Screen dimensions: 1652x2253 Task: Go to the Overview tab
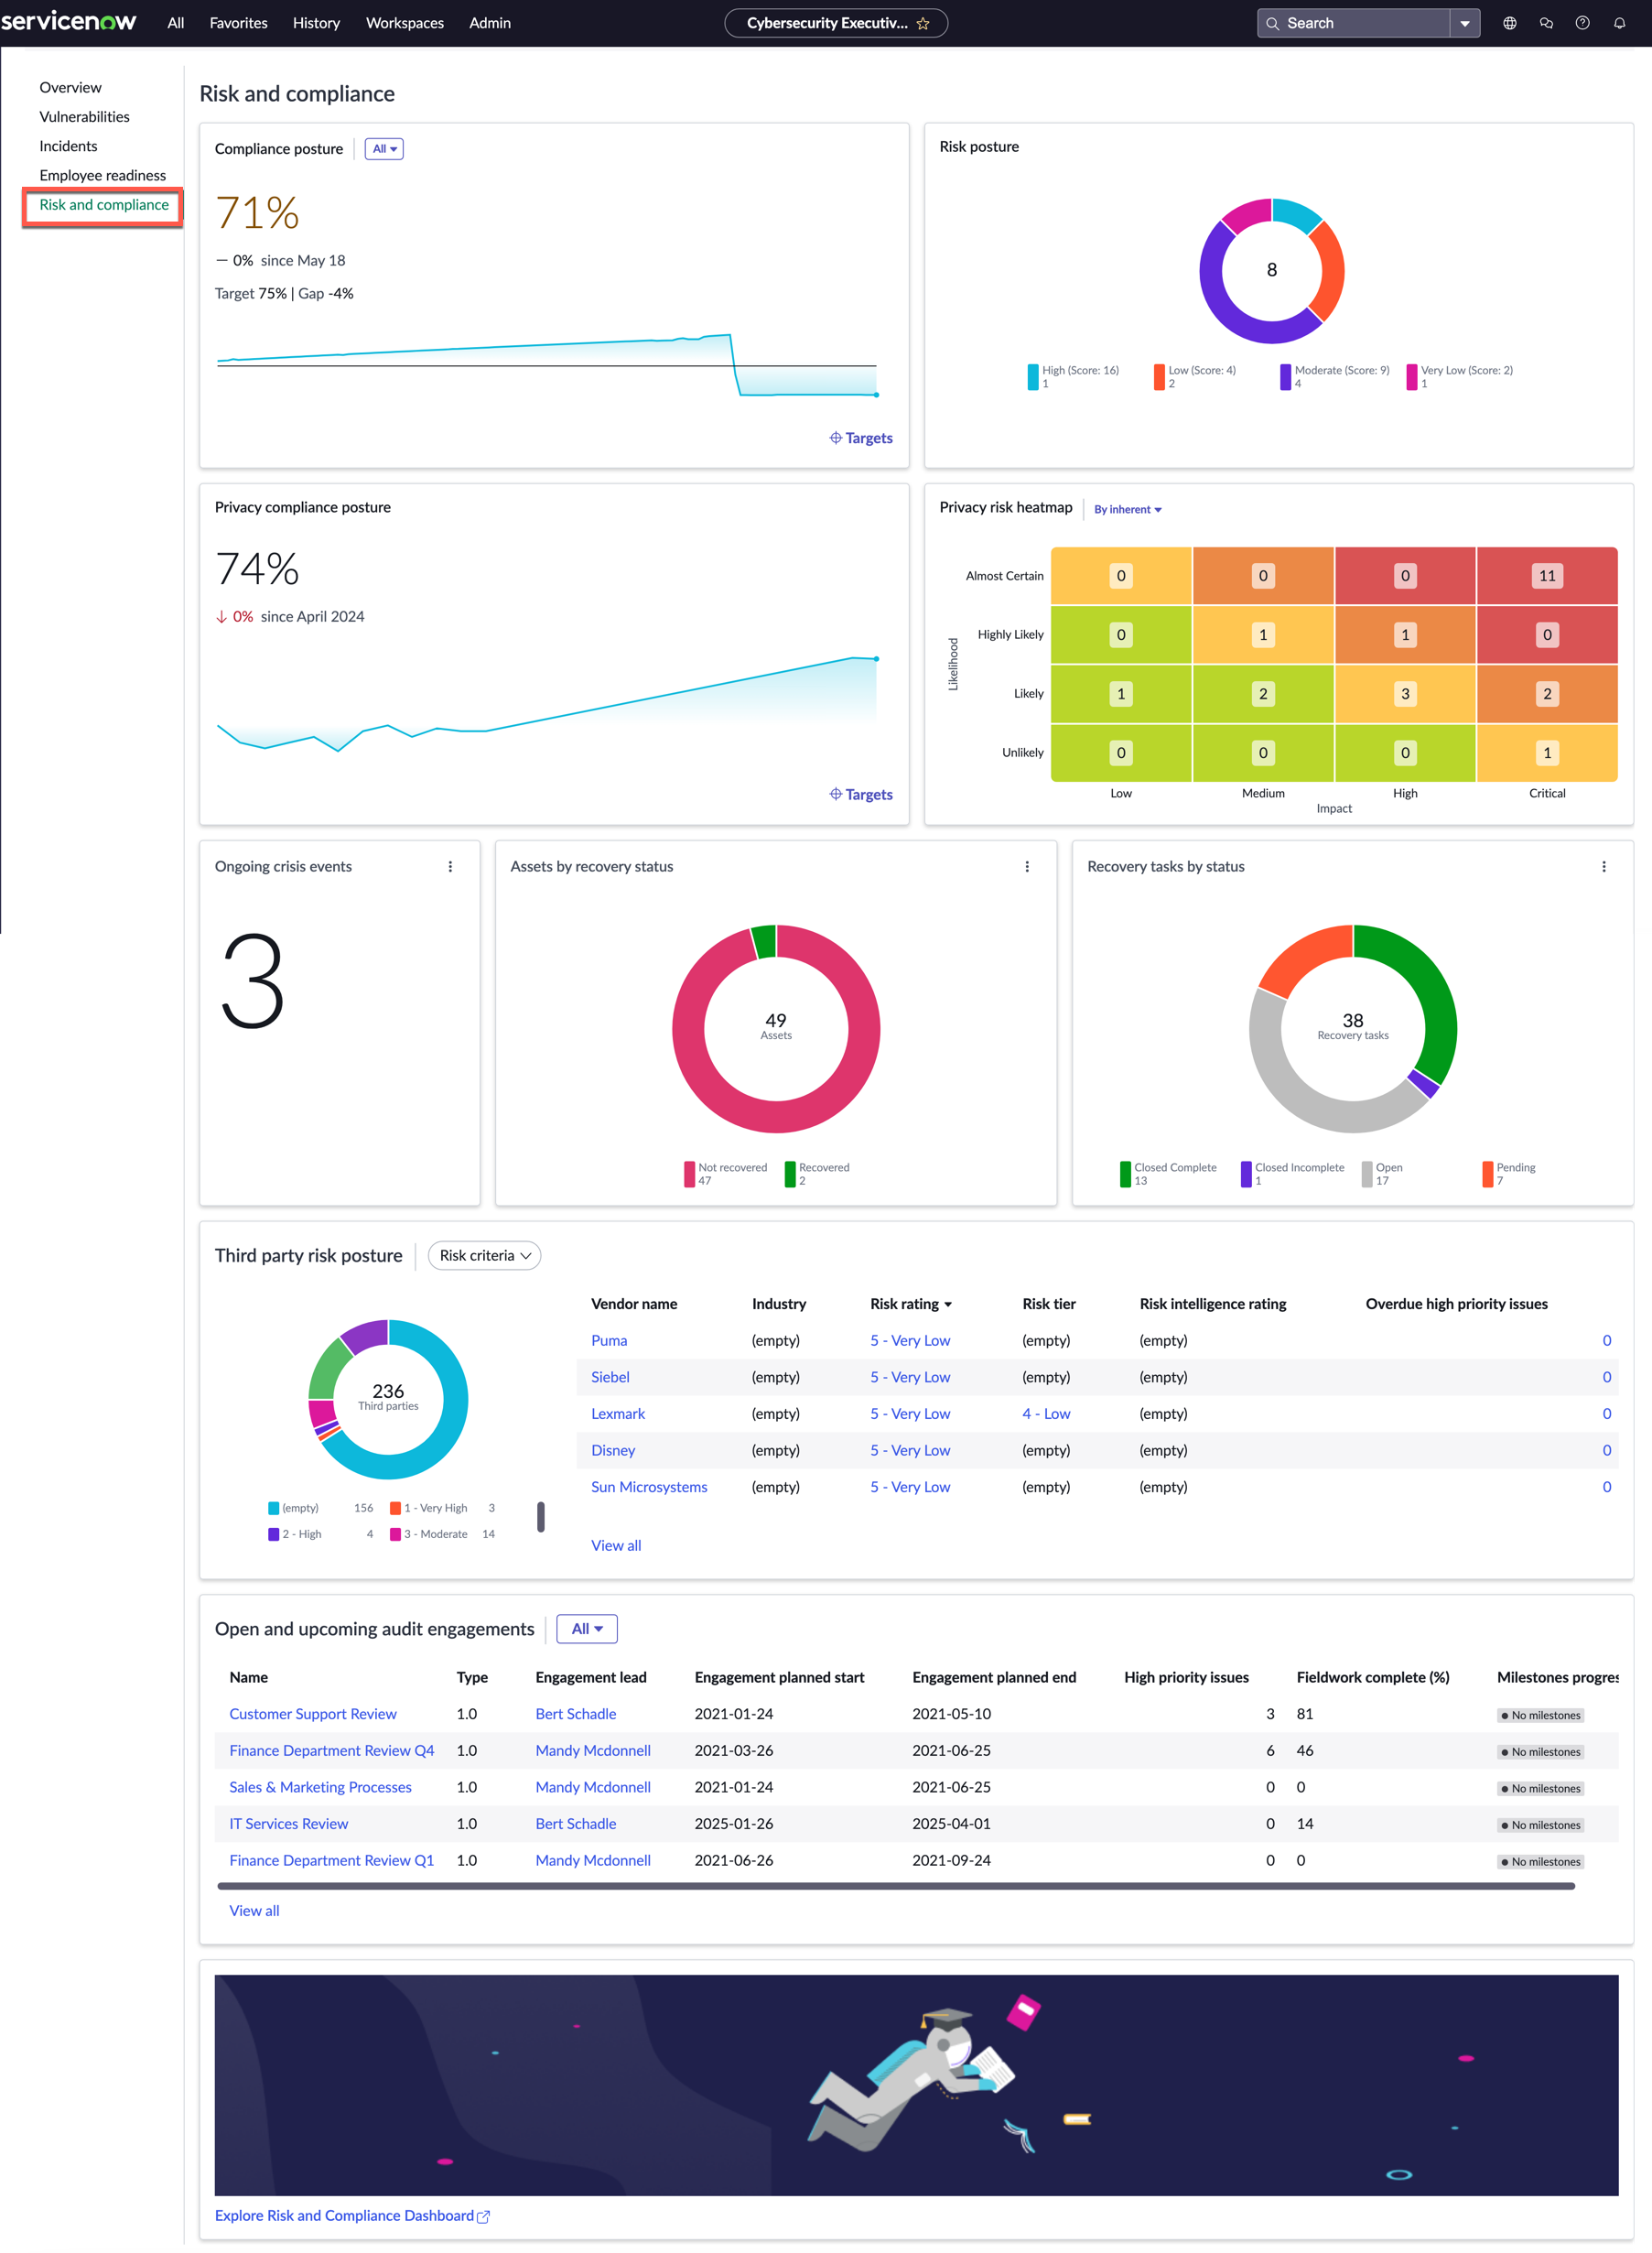[x=70, y=87]
